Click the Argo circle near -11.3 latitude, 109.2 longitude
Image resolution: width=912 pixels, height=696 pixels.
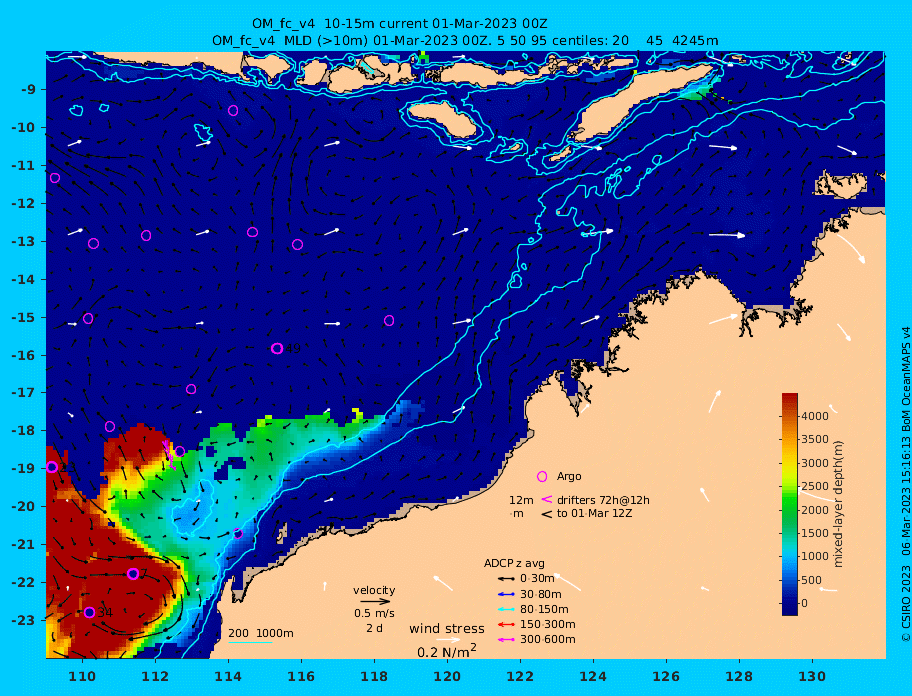click(55, 178)
